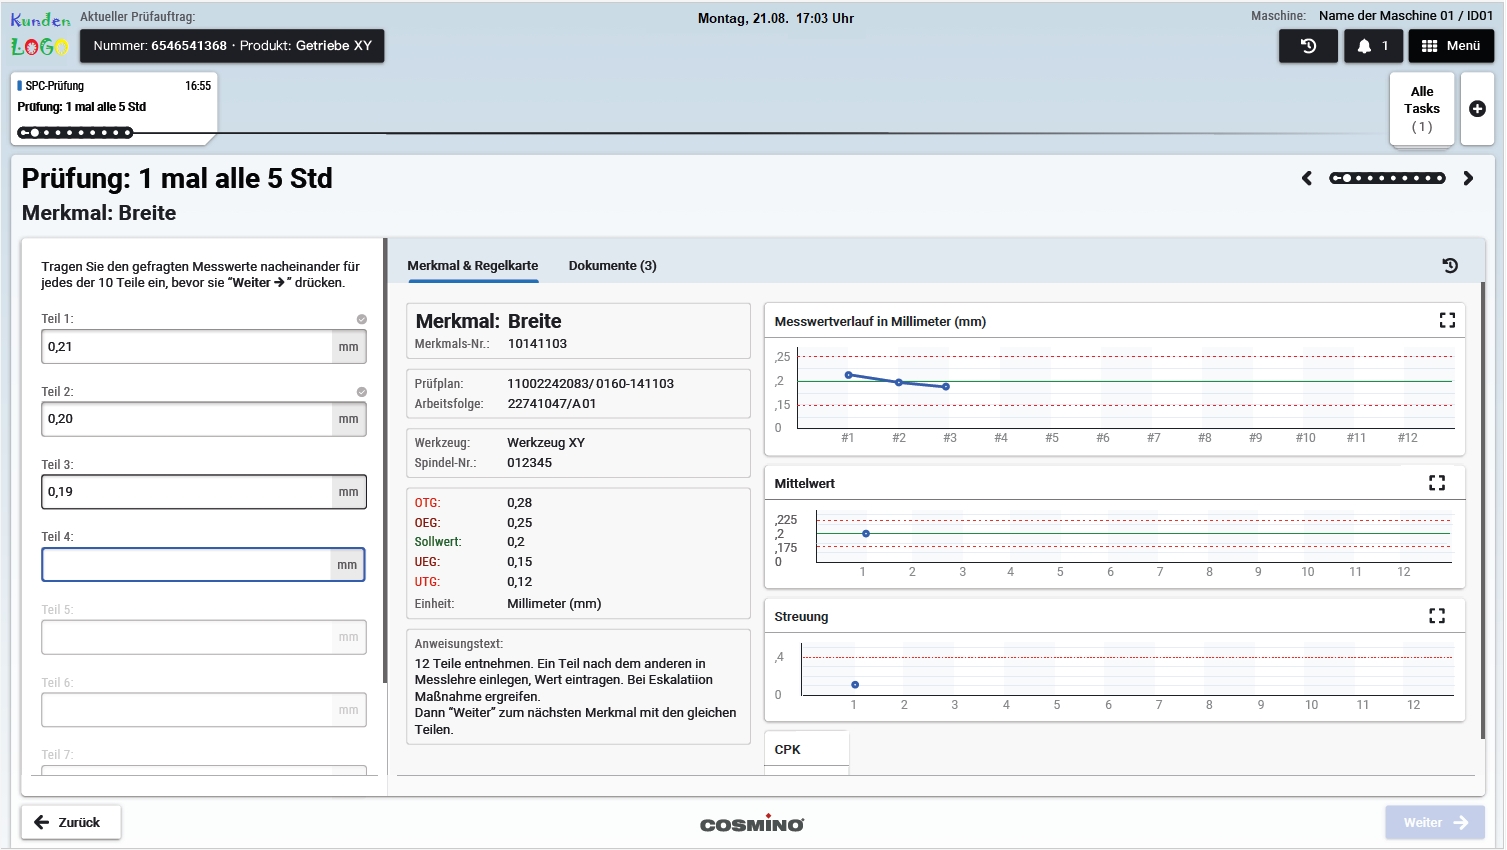
Task: Open notifications bell with 1 alert
Action: click(1373, 46)
